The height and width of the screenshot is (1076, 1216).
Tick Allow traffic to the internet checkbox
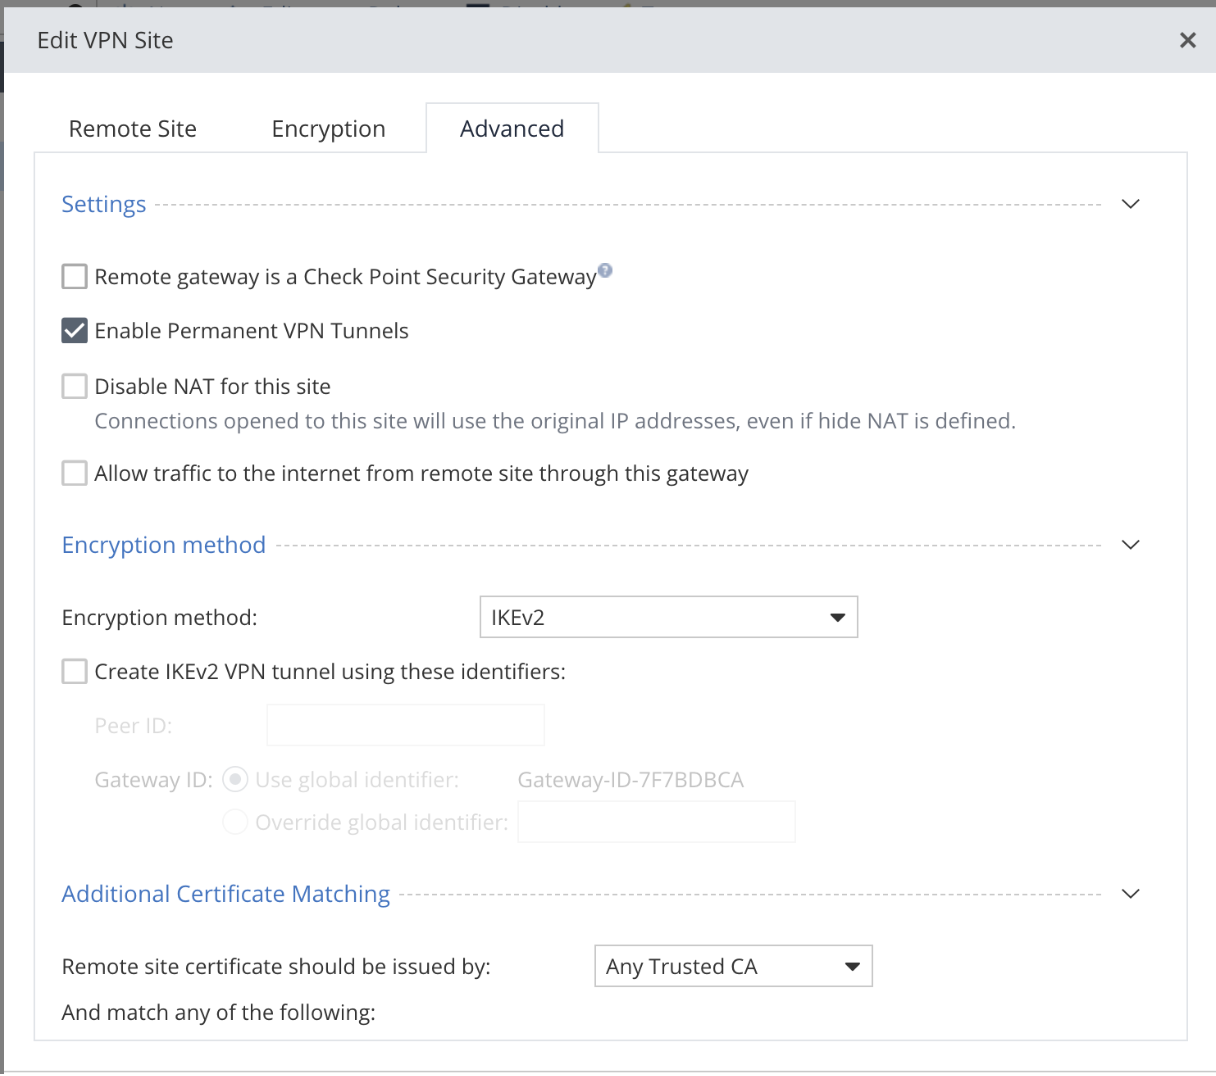75,473
